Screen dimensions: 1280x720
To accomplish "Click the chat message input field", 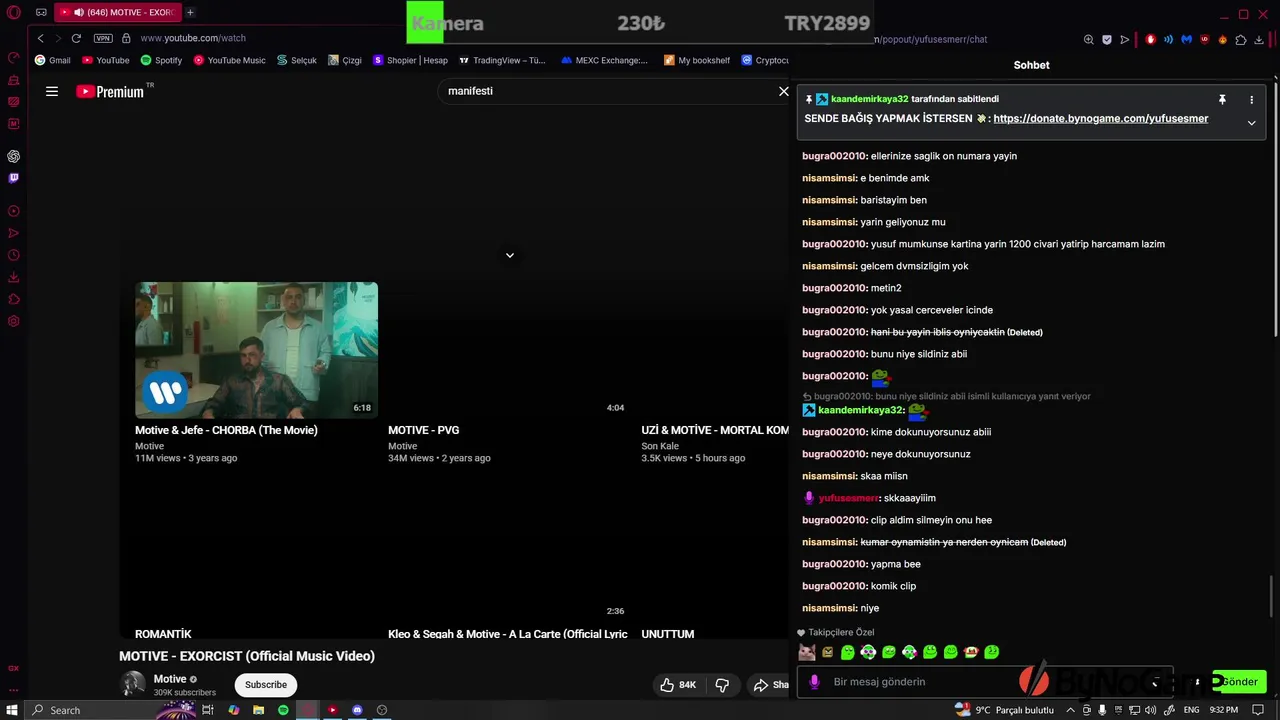I will pyautogui.click(x=985, y=682).
